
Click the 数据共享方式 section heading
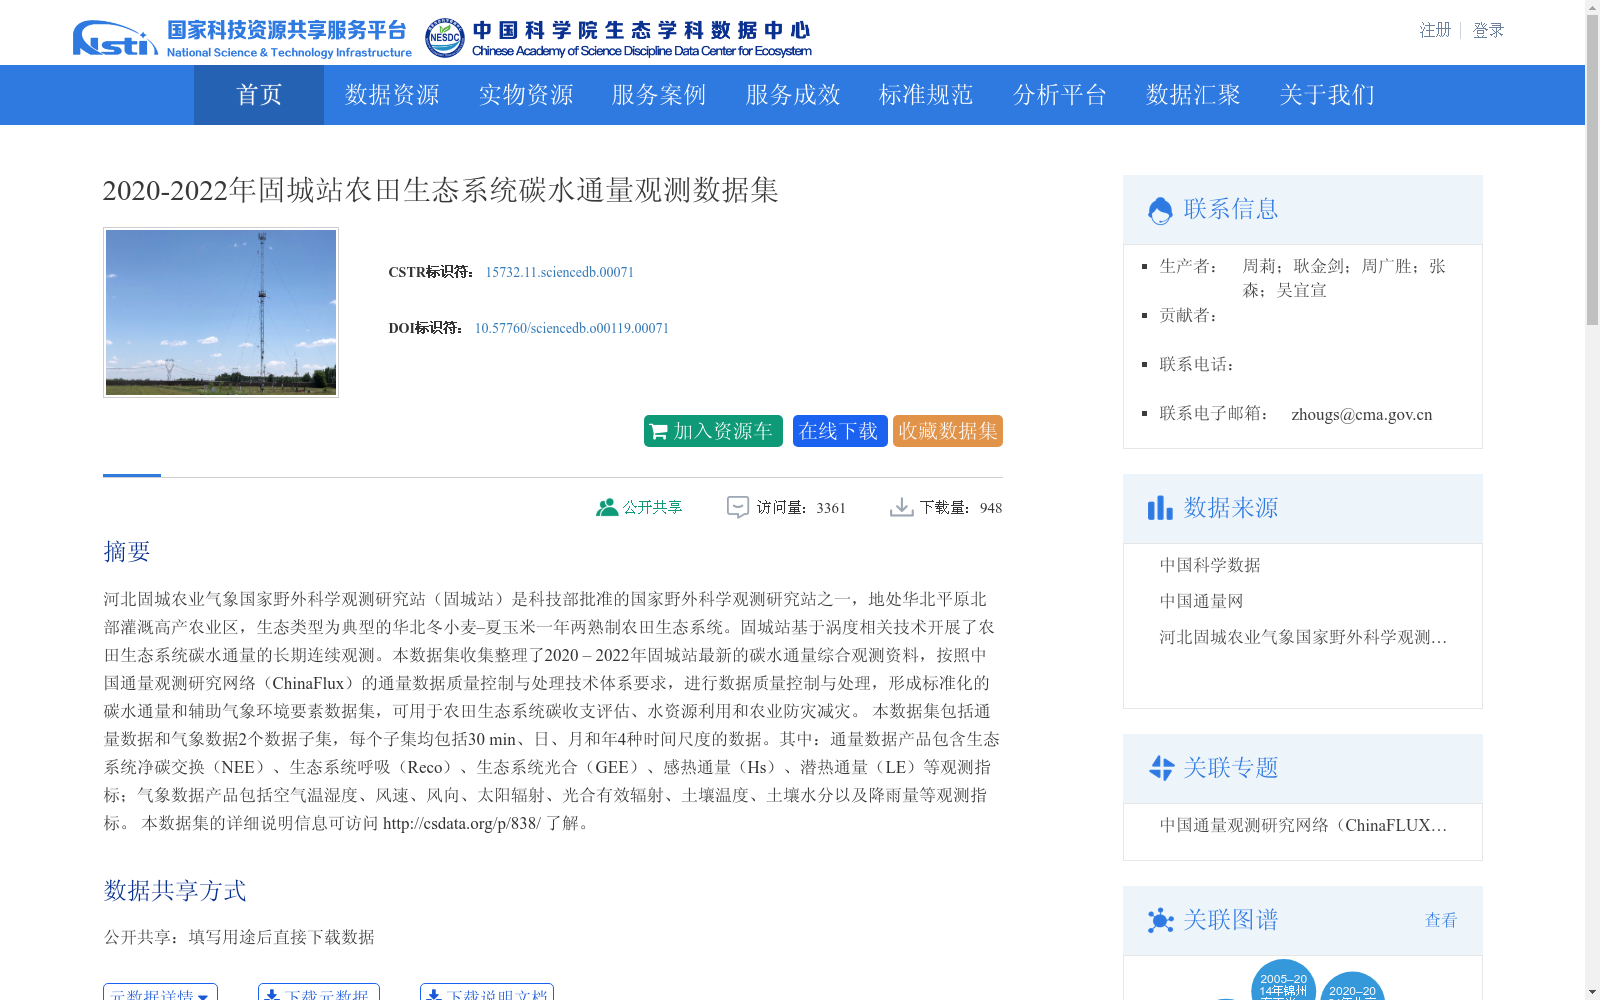pos(175,891)
